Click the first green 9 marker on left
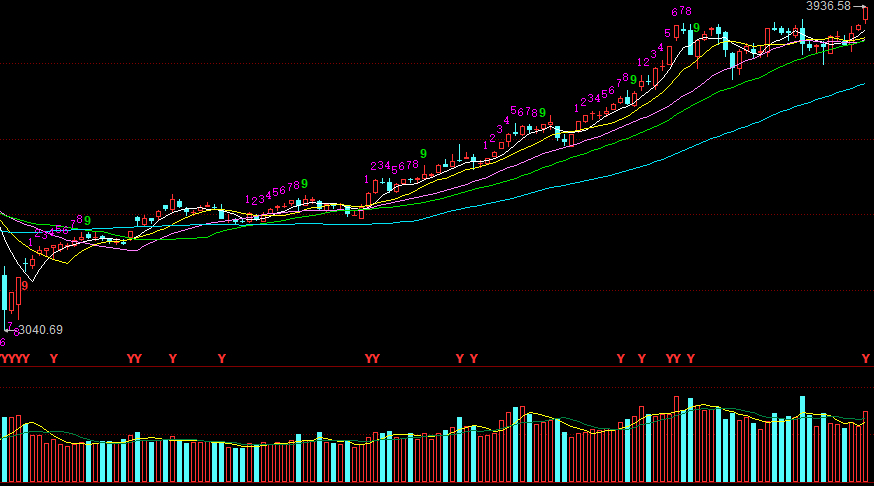Image resolution: width=874 pixels, height=486 pixels. pyautogui.click(x=87, y=220)
